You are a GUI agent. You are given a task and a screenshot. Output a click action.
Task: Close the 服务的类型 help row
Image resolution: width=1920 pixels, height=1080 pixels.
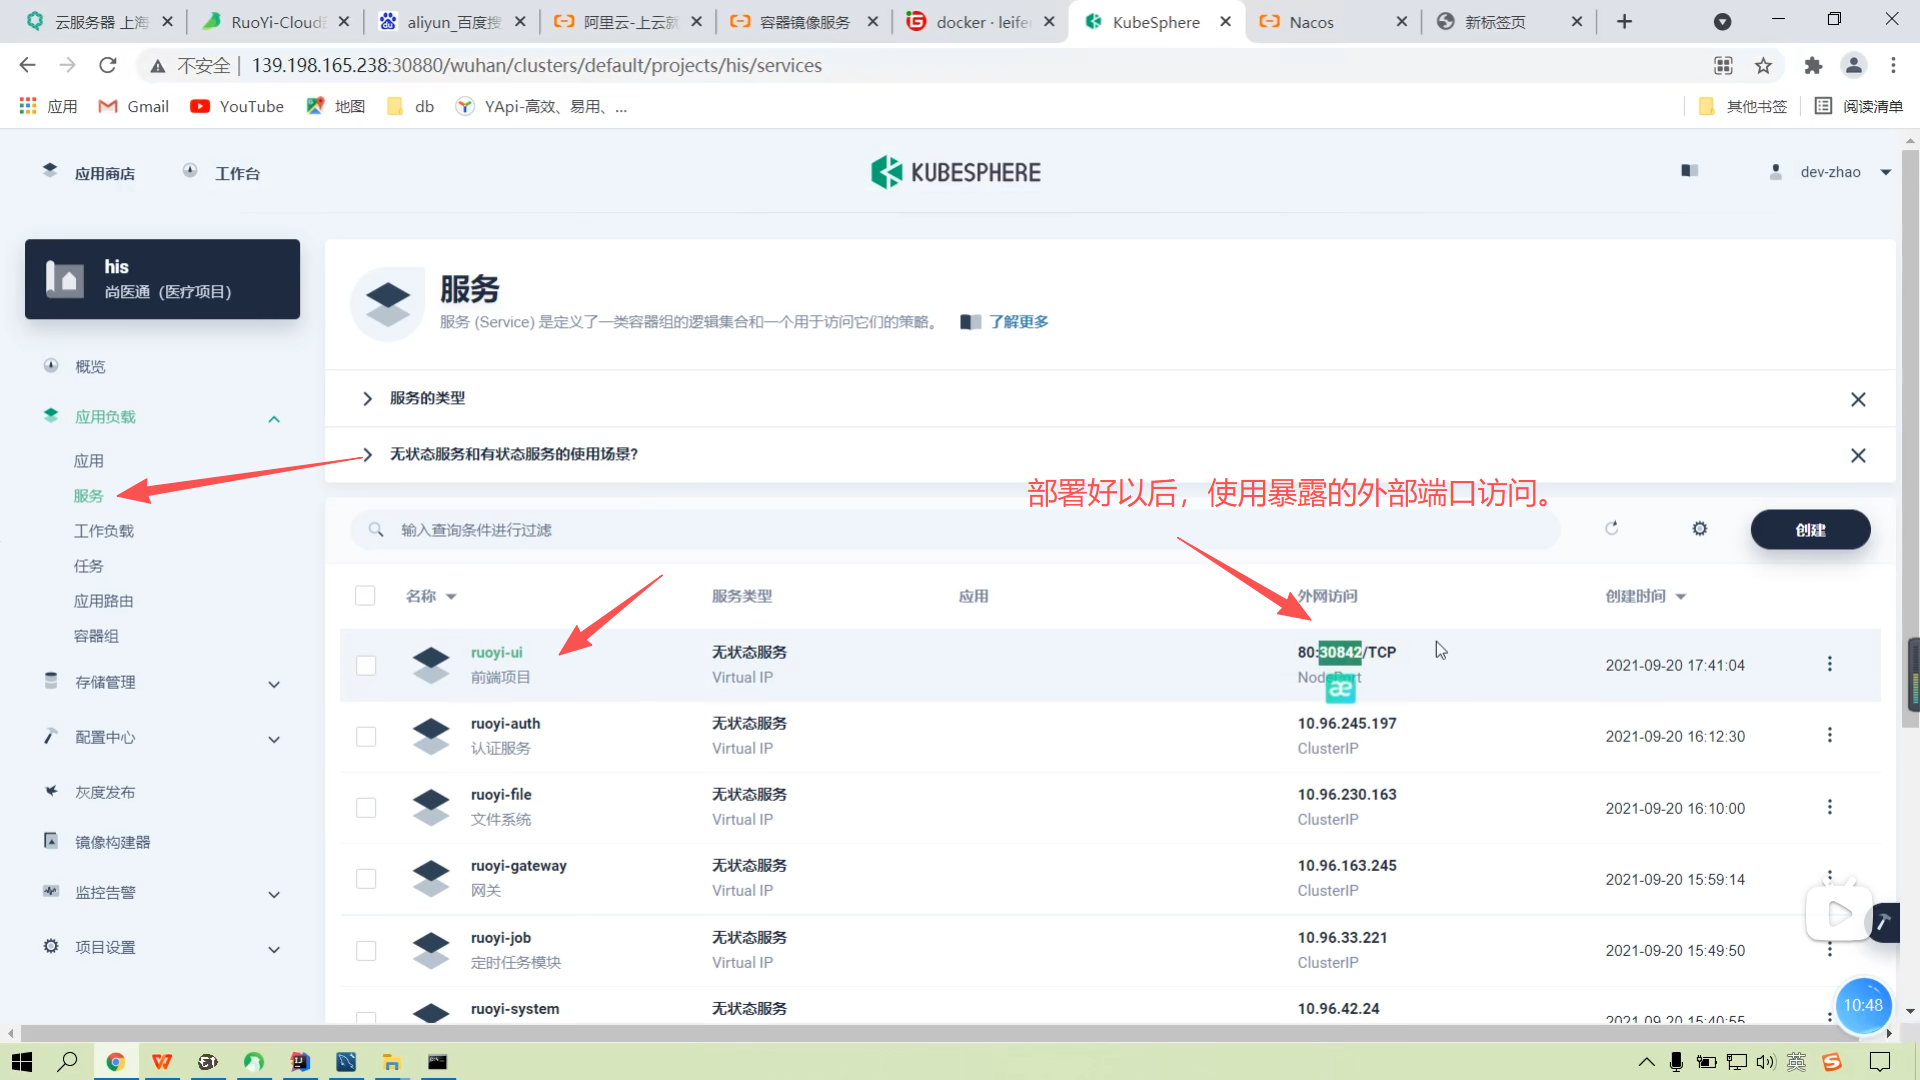[1858, 399]
